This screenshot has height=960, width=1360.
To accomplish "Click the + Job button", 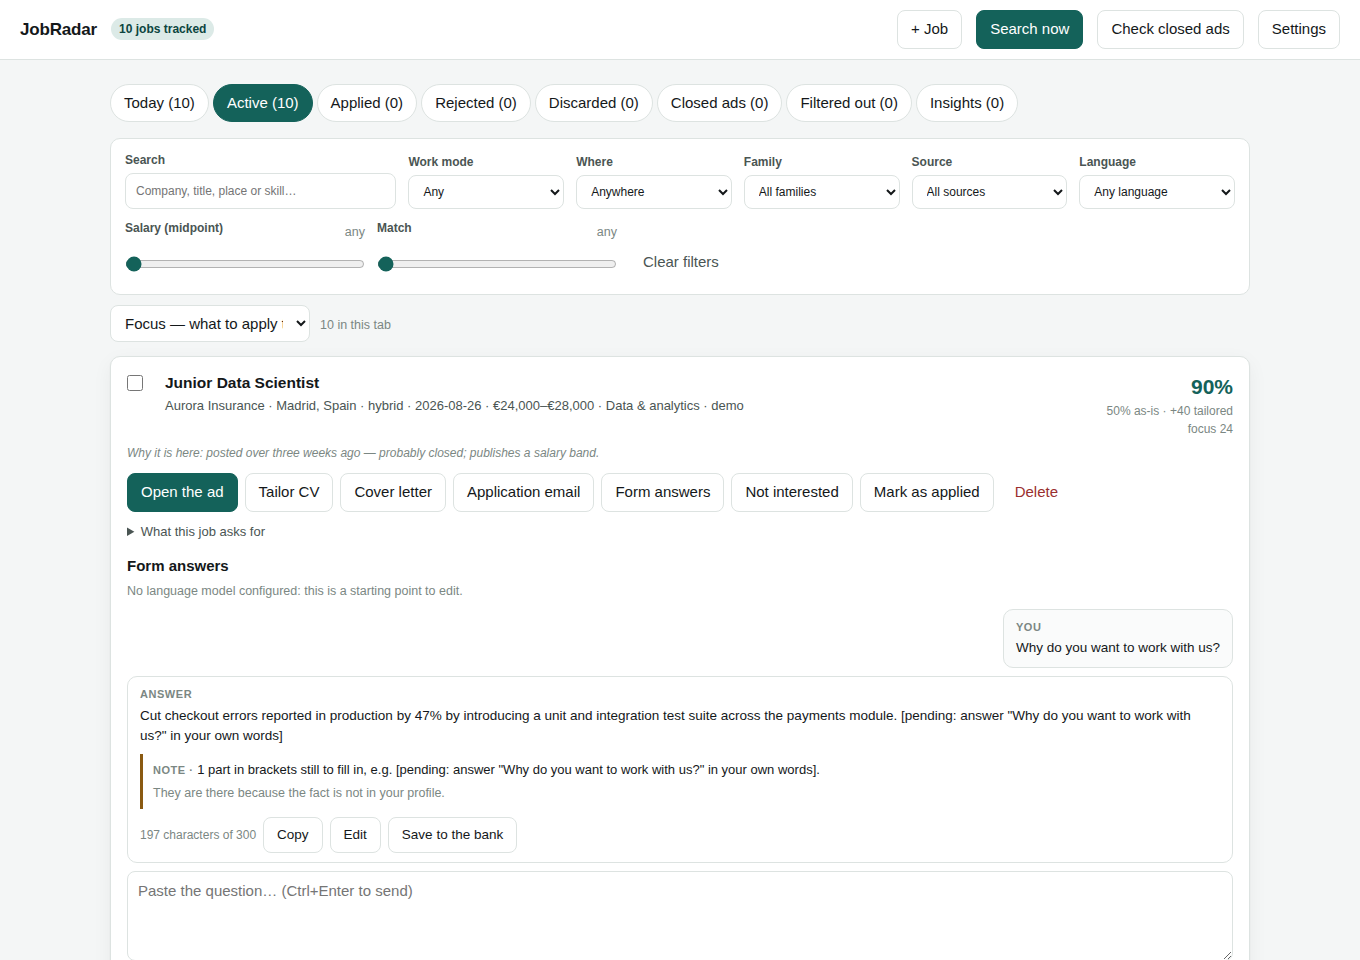I will coord(929,29).
